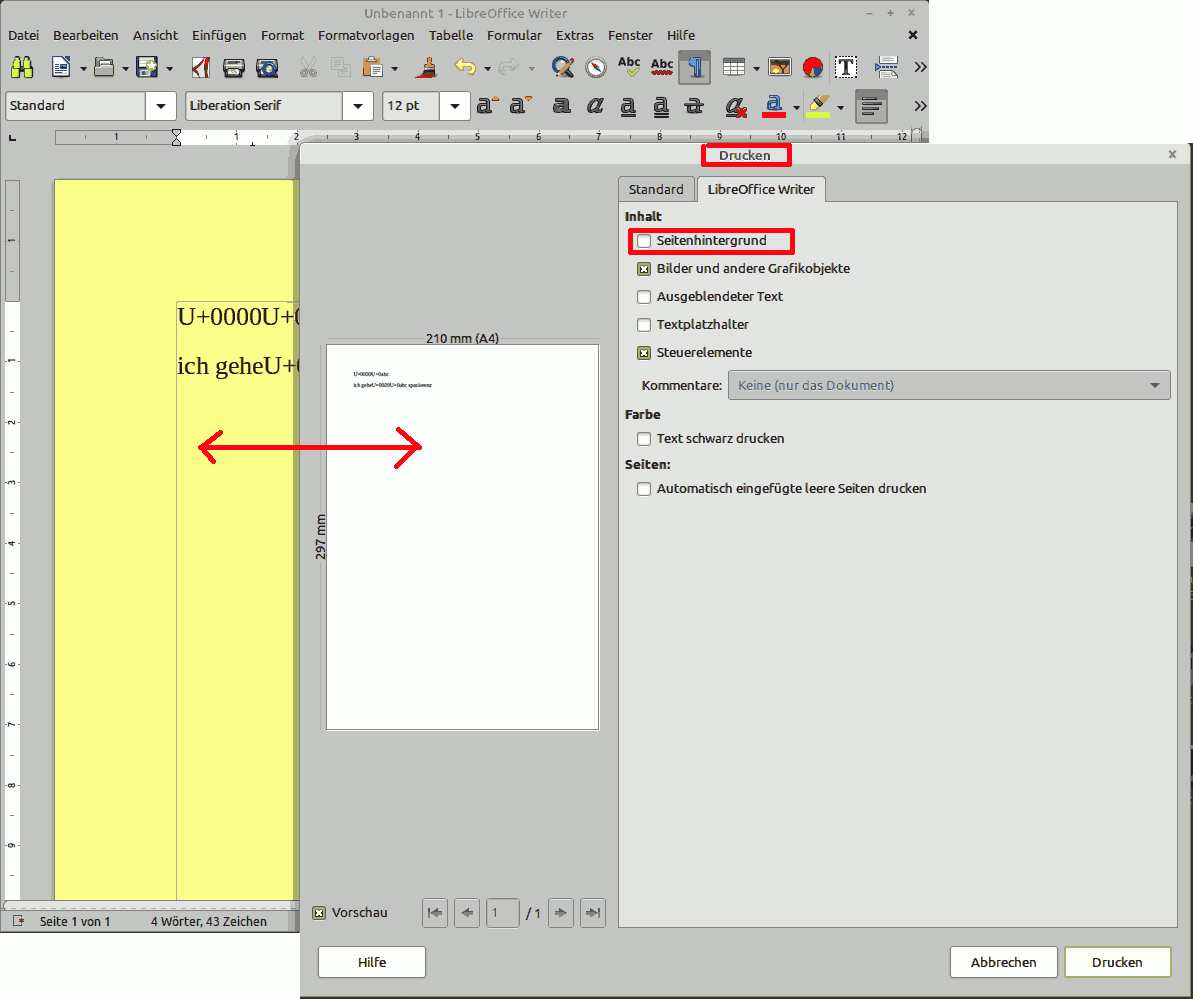Select the Clone Formatting paintbrush
1193x999 pixels.
(428, 68)
